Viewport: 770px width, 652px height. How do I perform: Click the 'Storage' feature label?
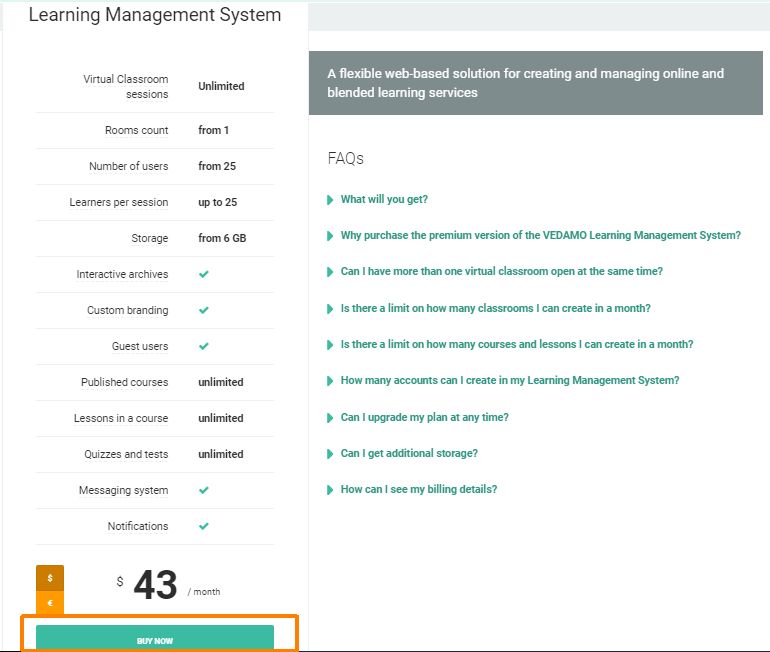[150, 238]
